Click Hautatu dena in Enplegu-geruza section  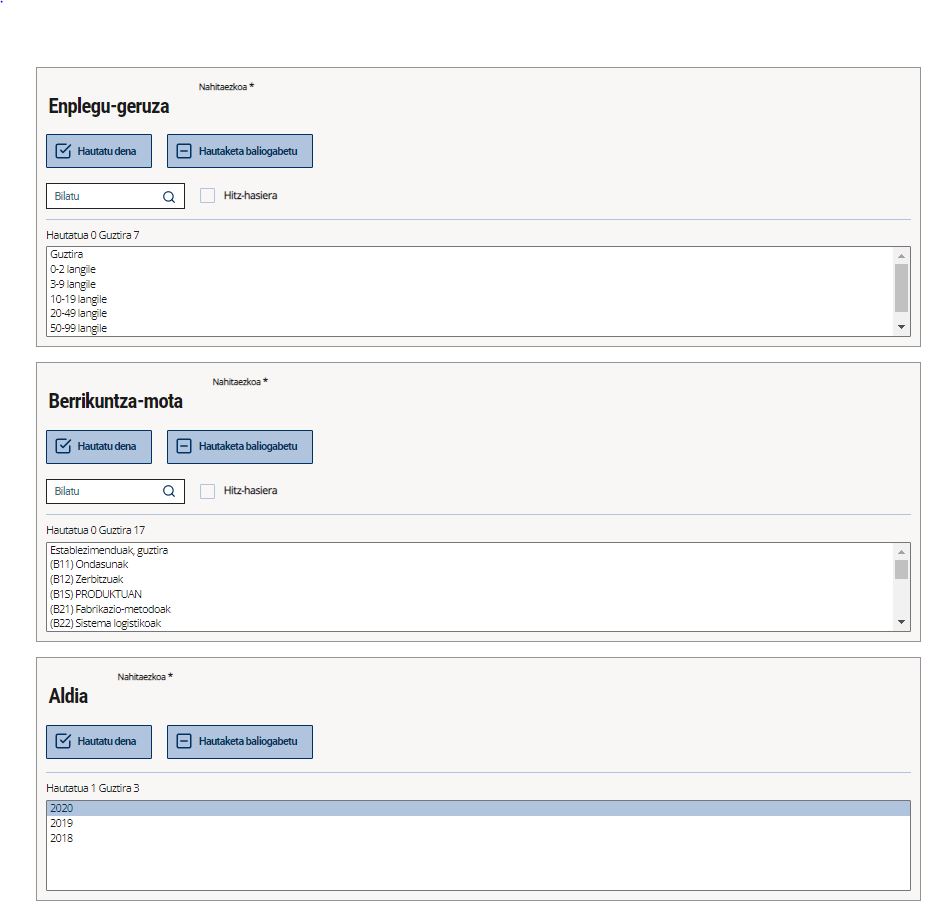pyautogui.click(x=99, y=151)
